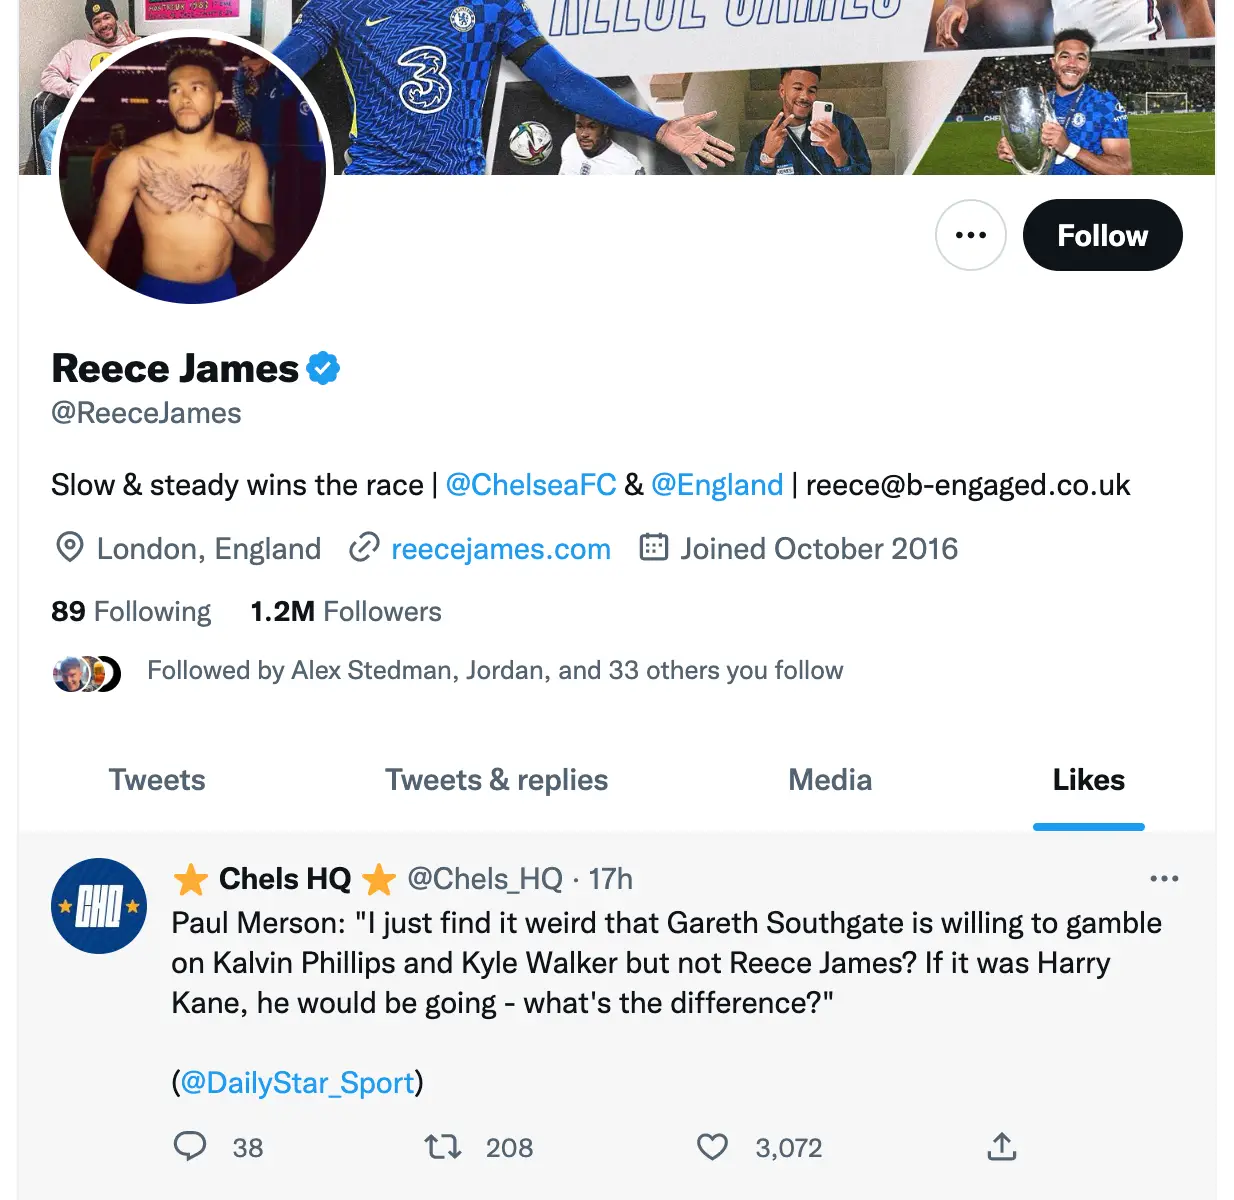Open the Tweets & replies tab
This screenshot has width=1234, height=1200.
[x=496, y=780]
